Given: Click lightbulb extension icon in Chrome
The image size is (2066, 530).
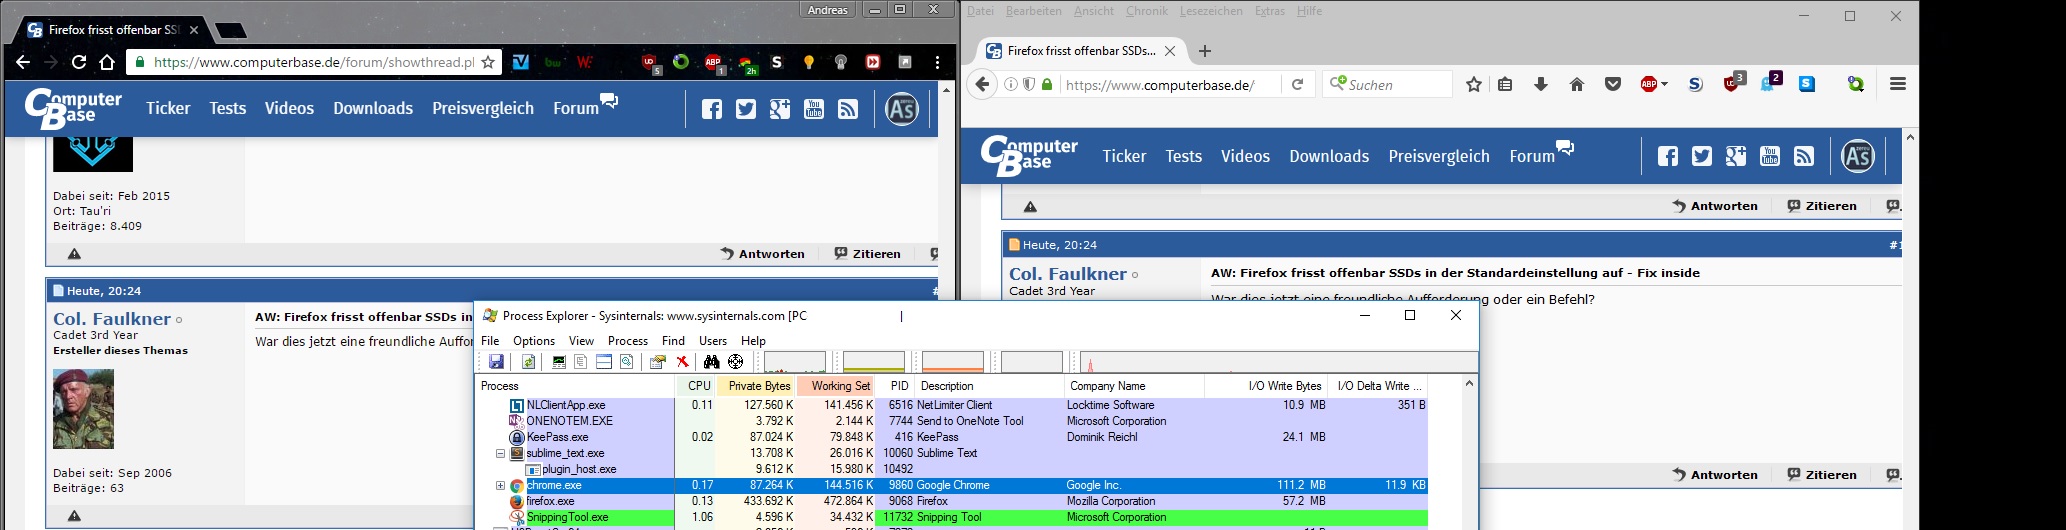Looking at the screenshot, I should click(809, 62).
